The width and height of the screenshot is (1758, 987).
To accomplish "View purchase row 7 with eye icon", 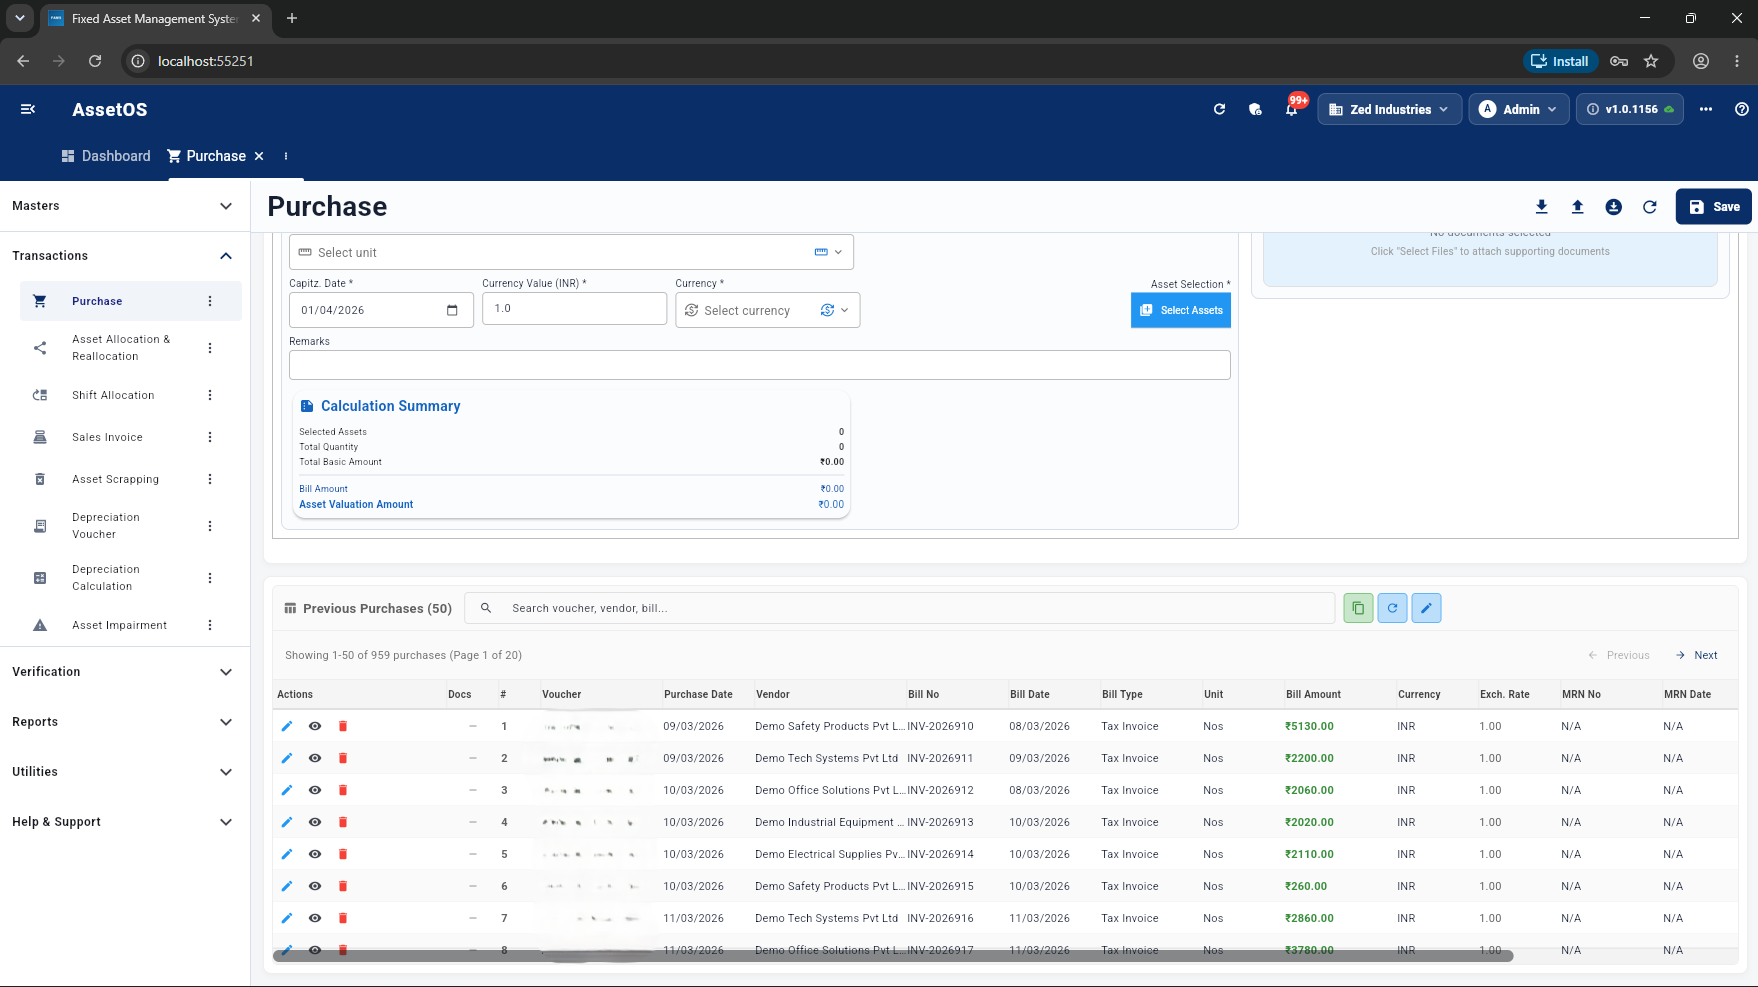I will (315, 918).
